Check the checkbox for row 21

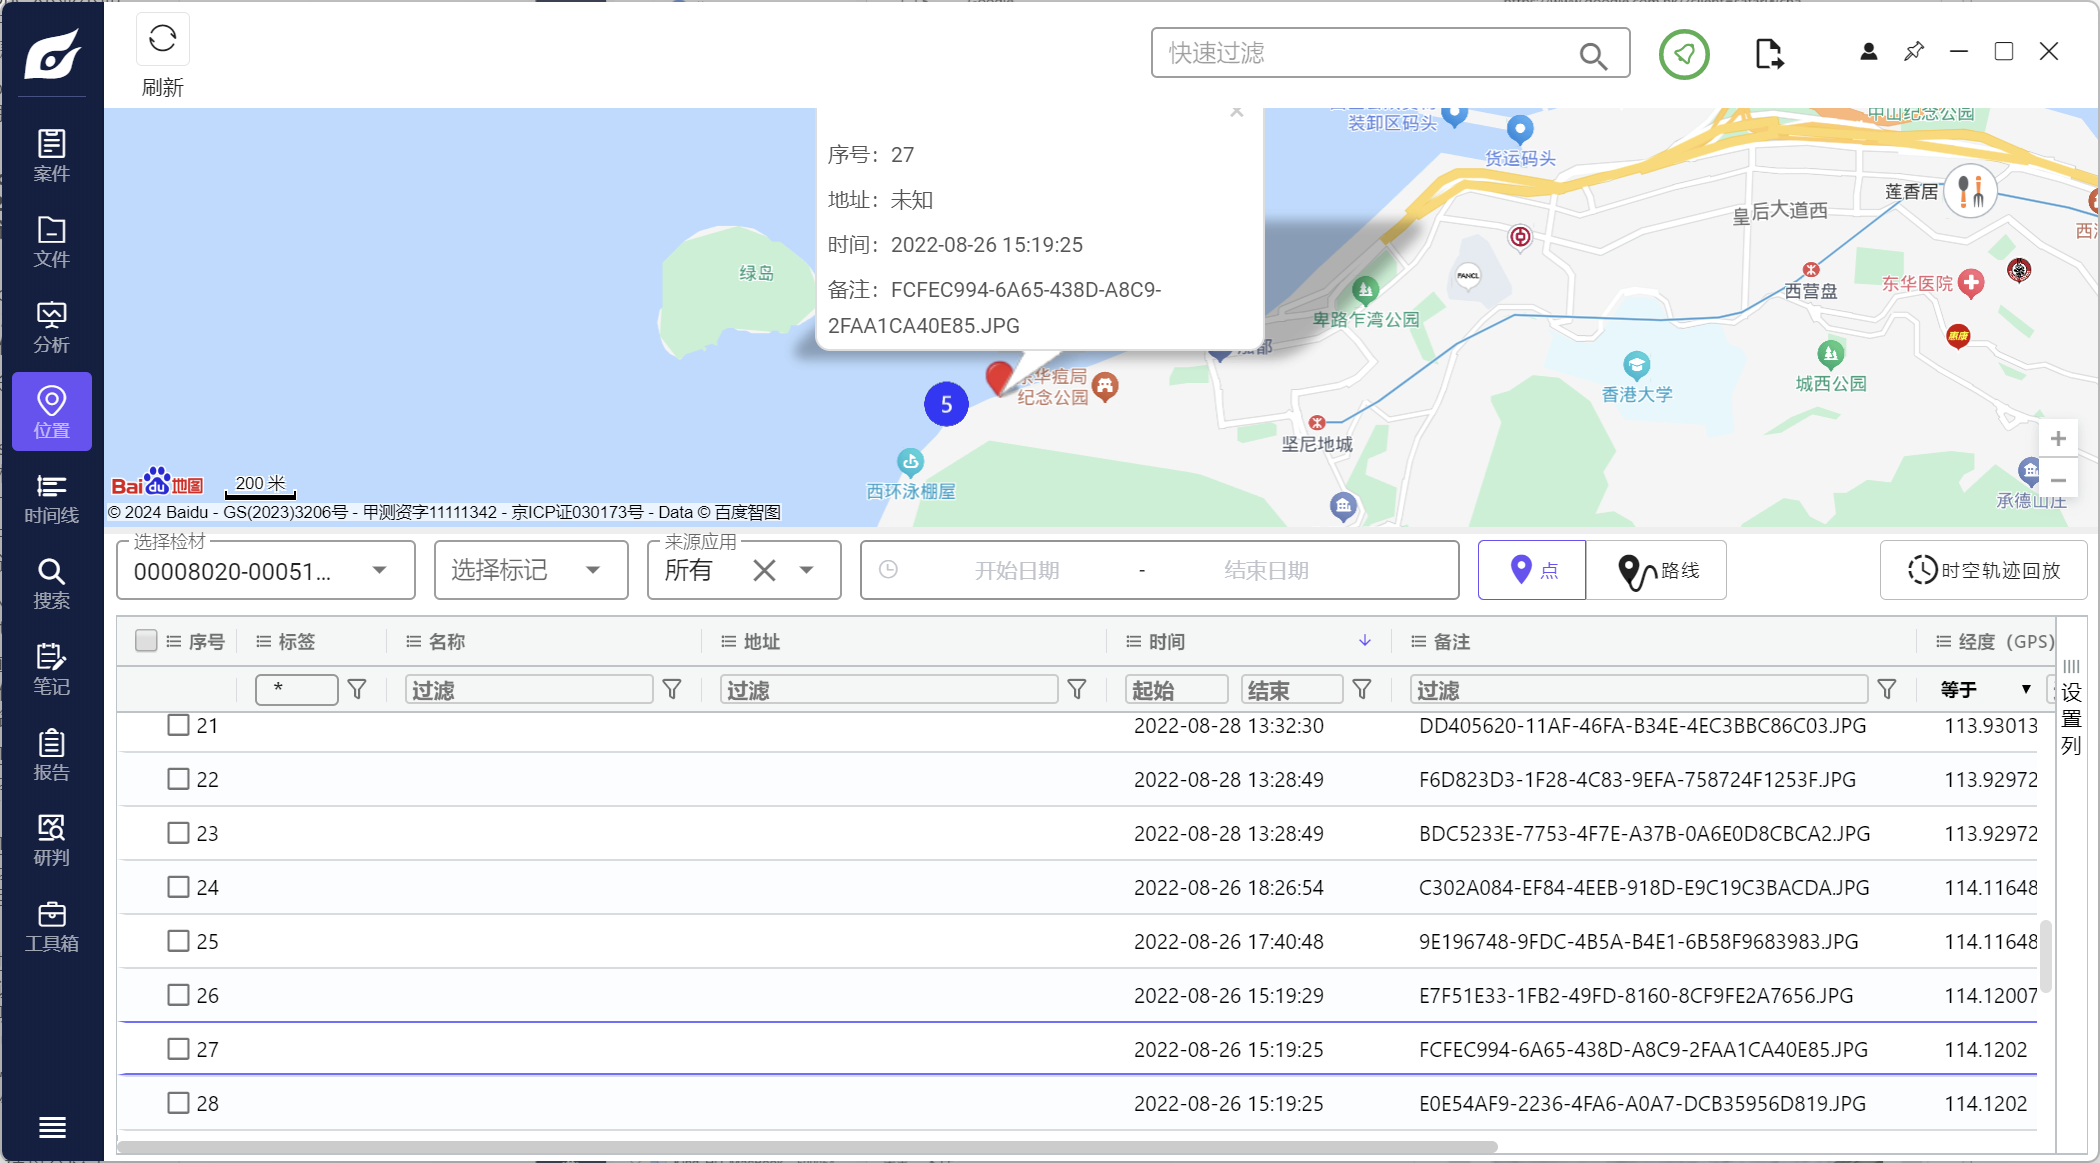(178, 725)
